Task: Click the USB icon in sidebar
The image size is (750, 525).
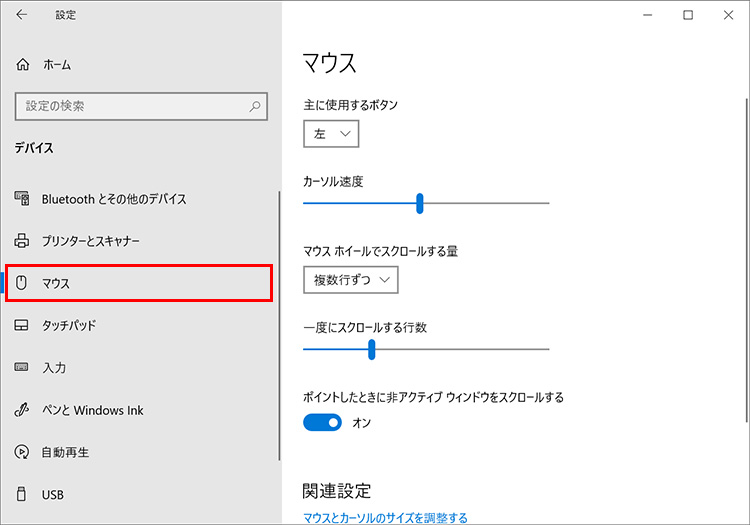Action: pyautogui.click(x=23, y=495)
